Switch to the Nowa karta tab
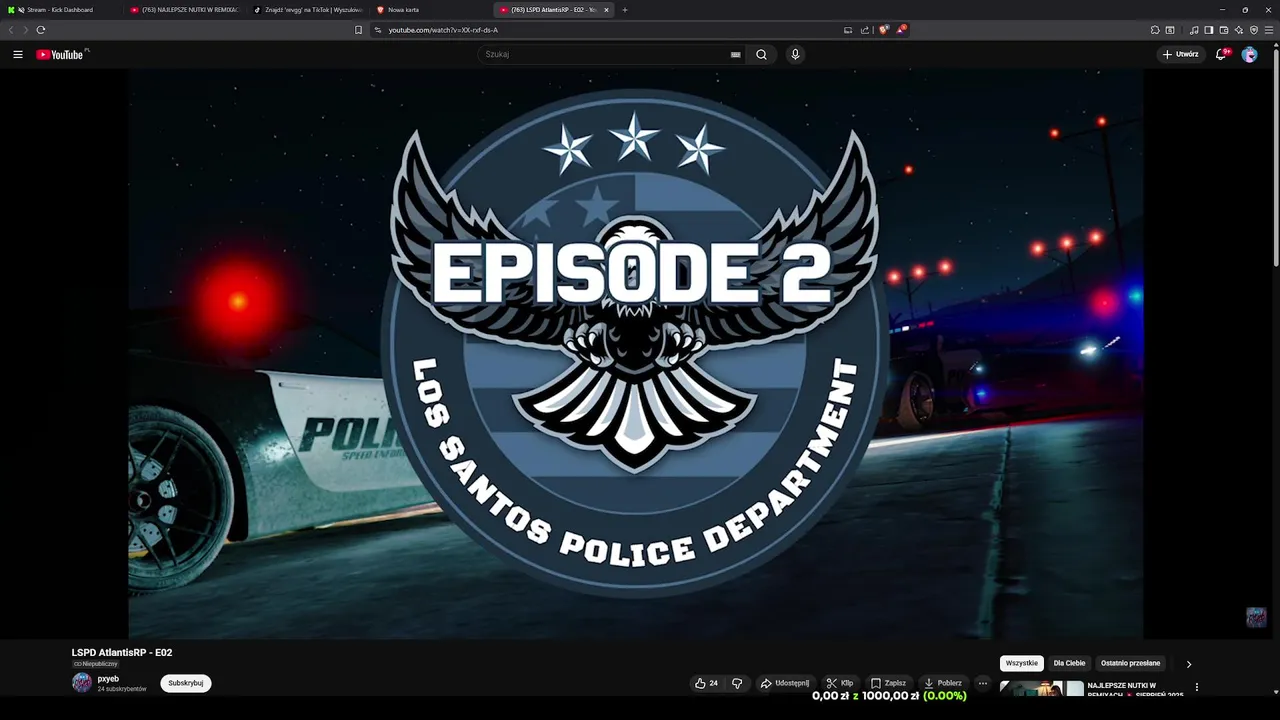Image resolution: width=1280 pixels, height=720 pixels. 431,9
